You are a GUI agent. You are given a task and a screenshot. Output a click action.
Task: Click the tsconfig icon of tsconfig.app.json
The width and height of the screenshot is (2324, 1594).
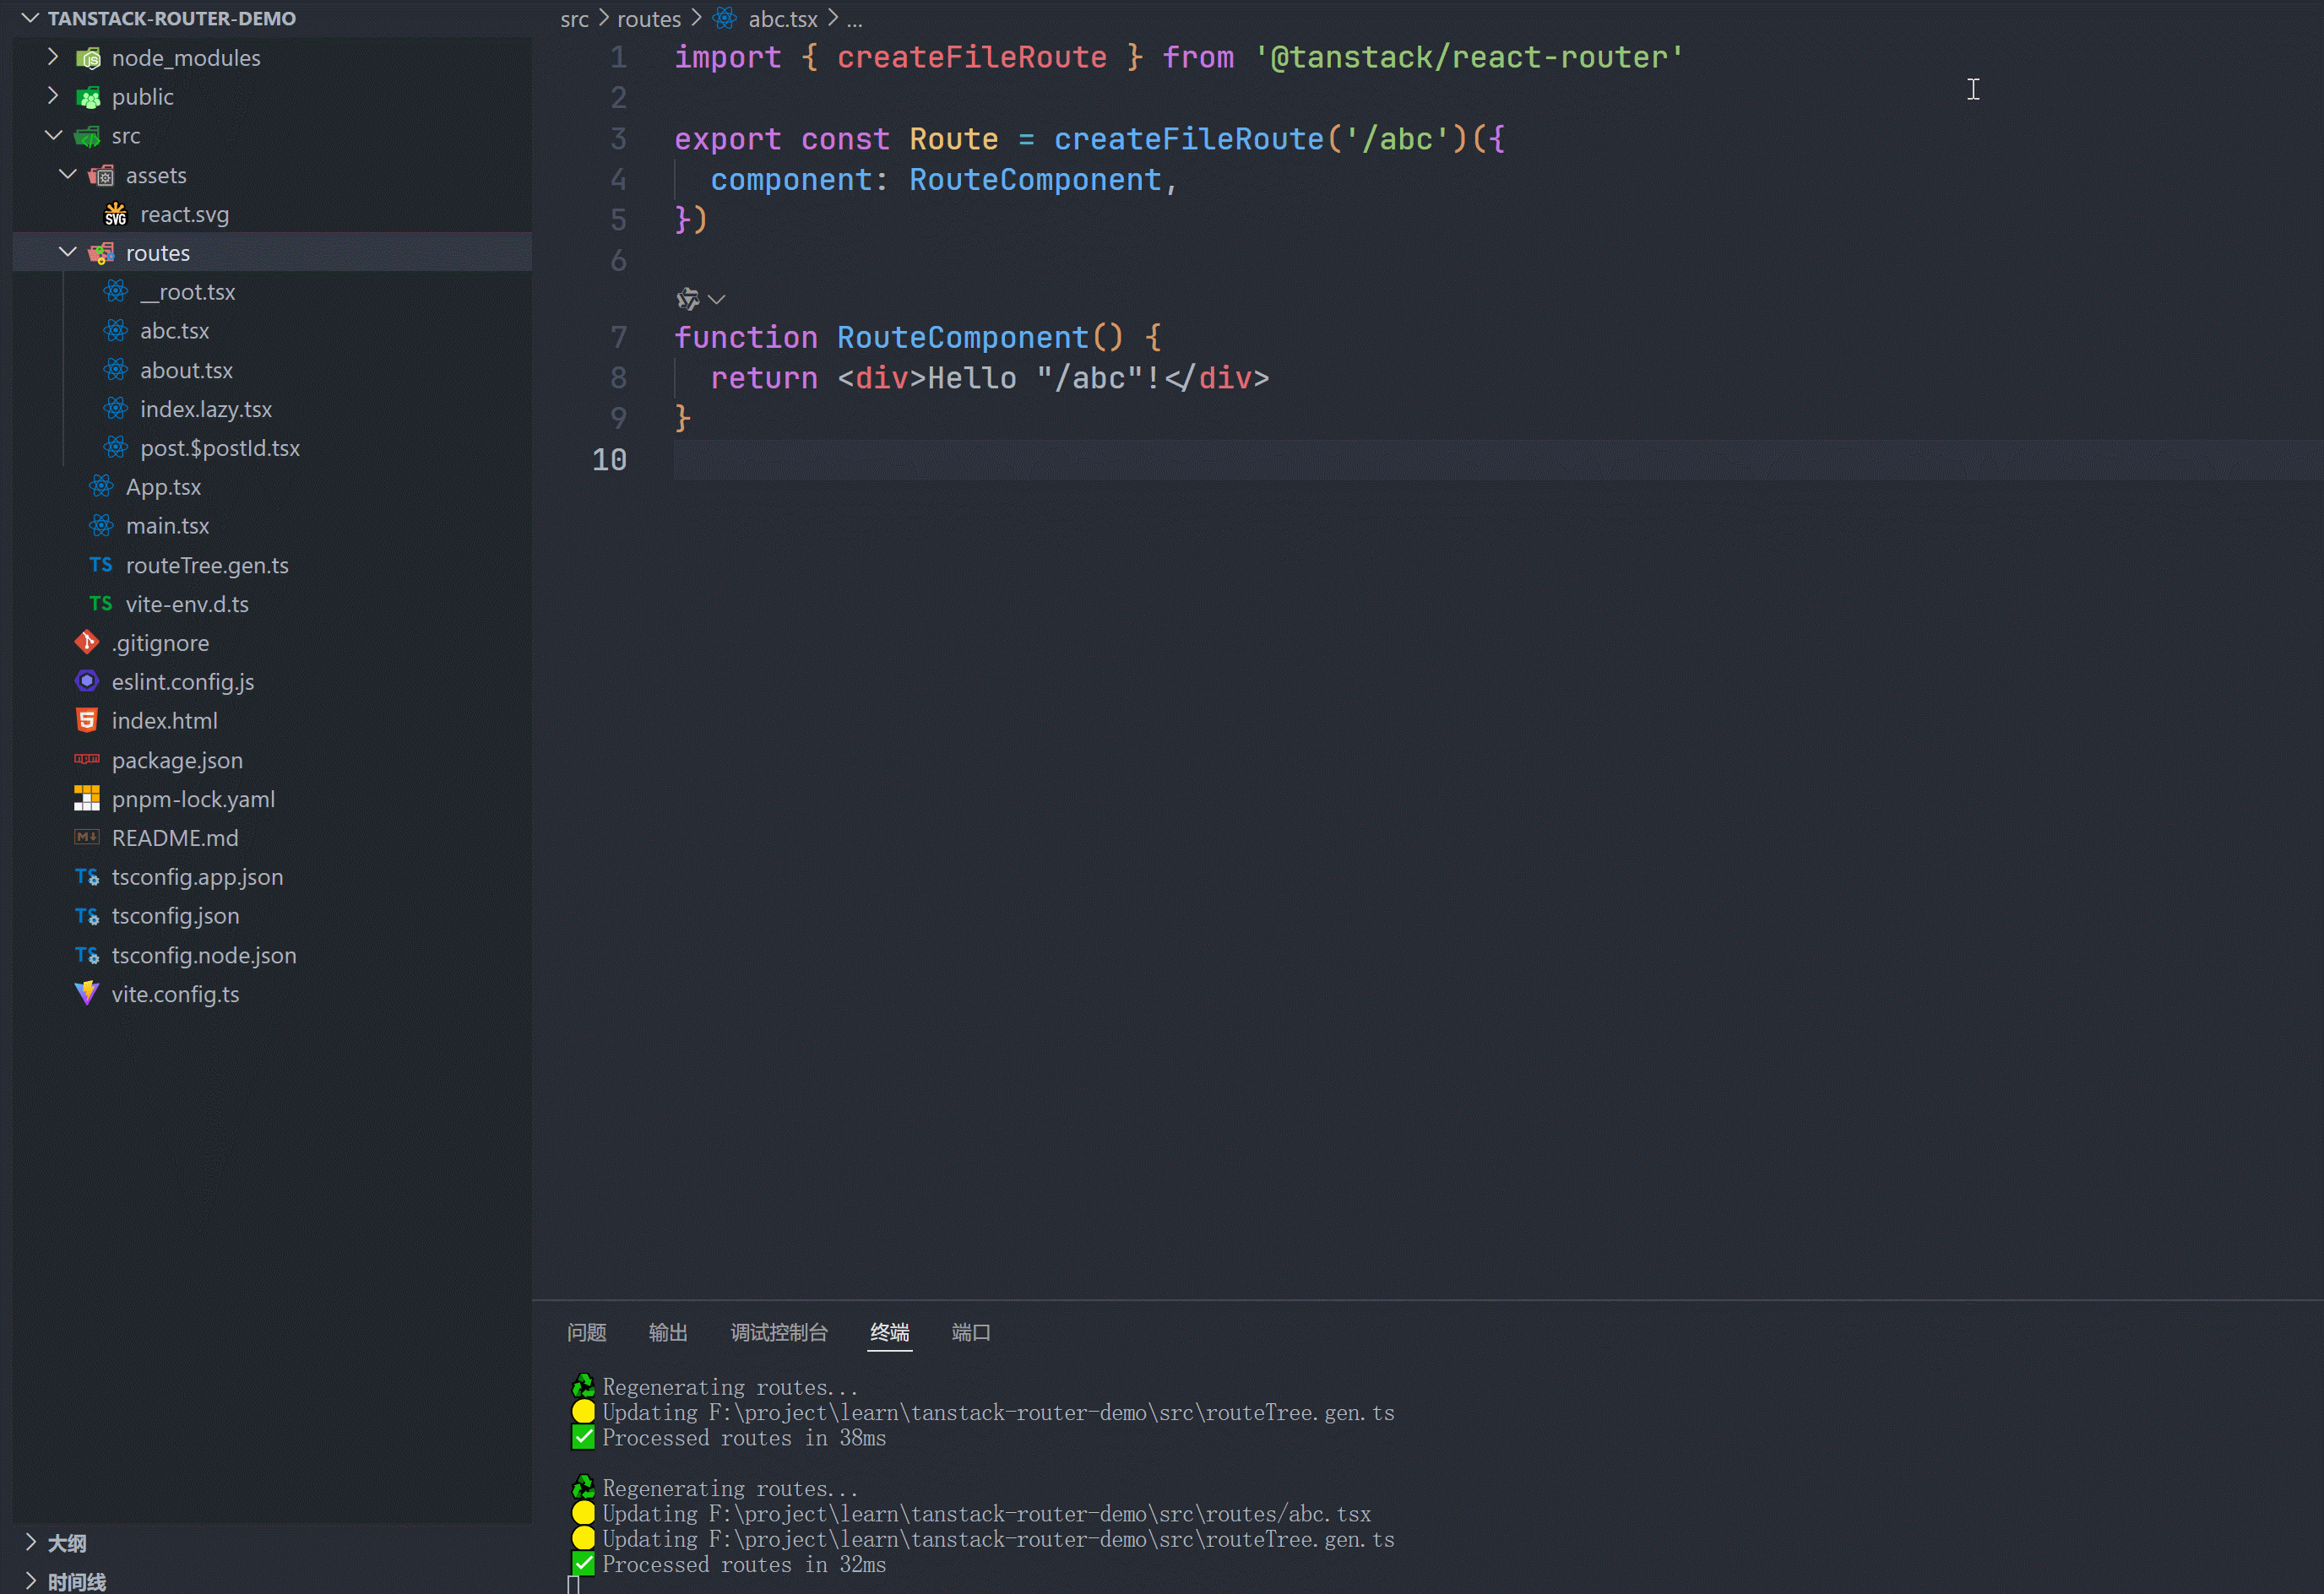click(x=87, y=877)
